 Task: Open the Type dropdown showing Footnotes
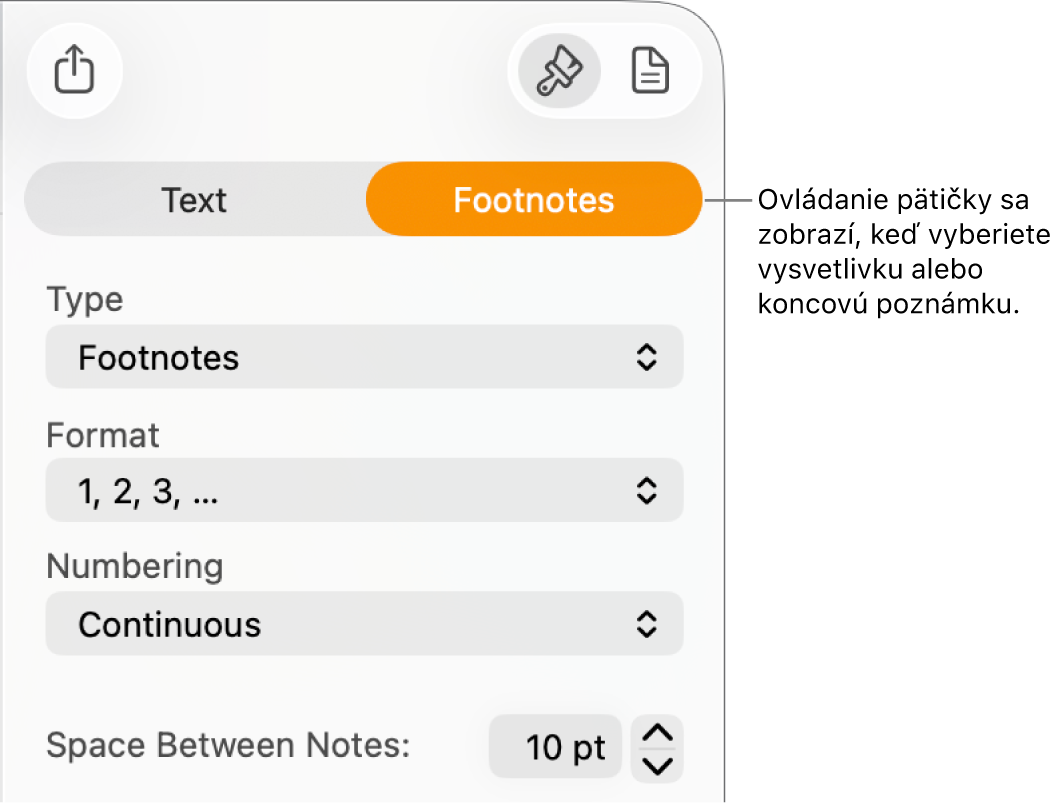[364, 357]
